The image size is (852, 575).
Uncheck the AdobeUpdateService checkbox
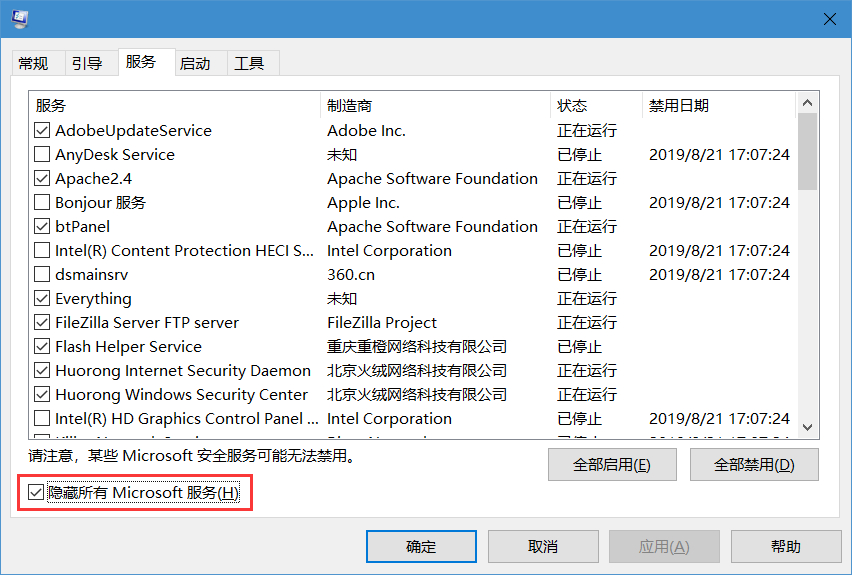click(42, 131)
